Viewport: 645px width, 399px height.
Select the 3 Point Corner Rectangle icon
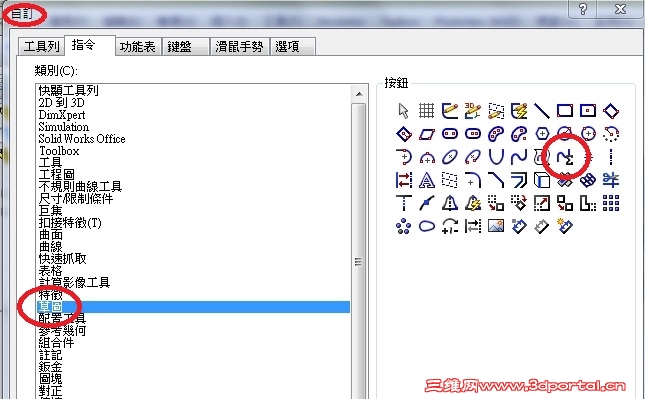pos(611,111)
